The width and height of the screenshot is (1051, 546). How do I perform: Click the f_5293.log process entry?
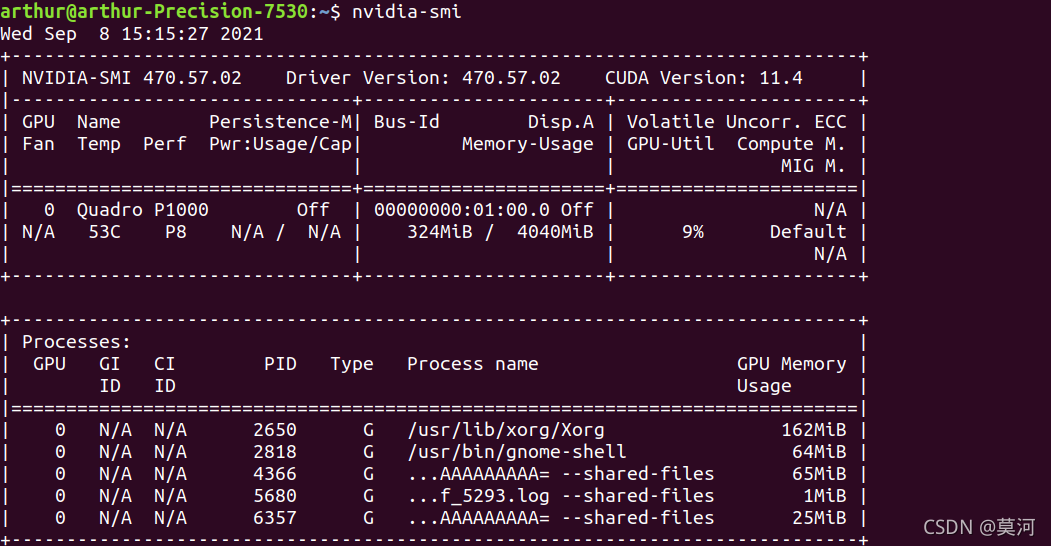point(560,496)
